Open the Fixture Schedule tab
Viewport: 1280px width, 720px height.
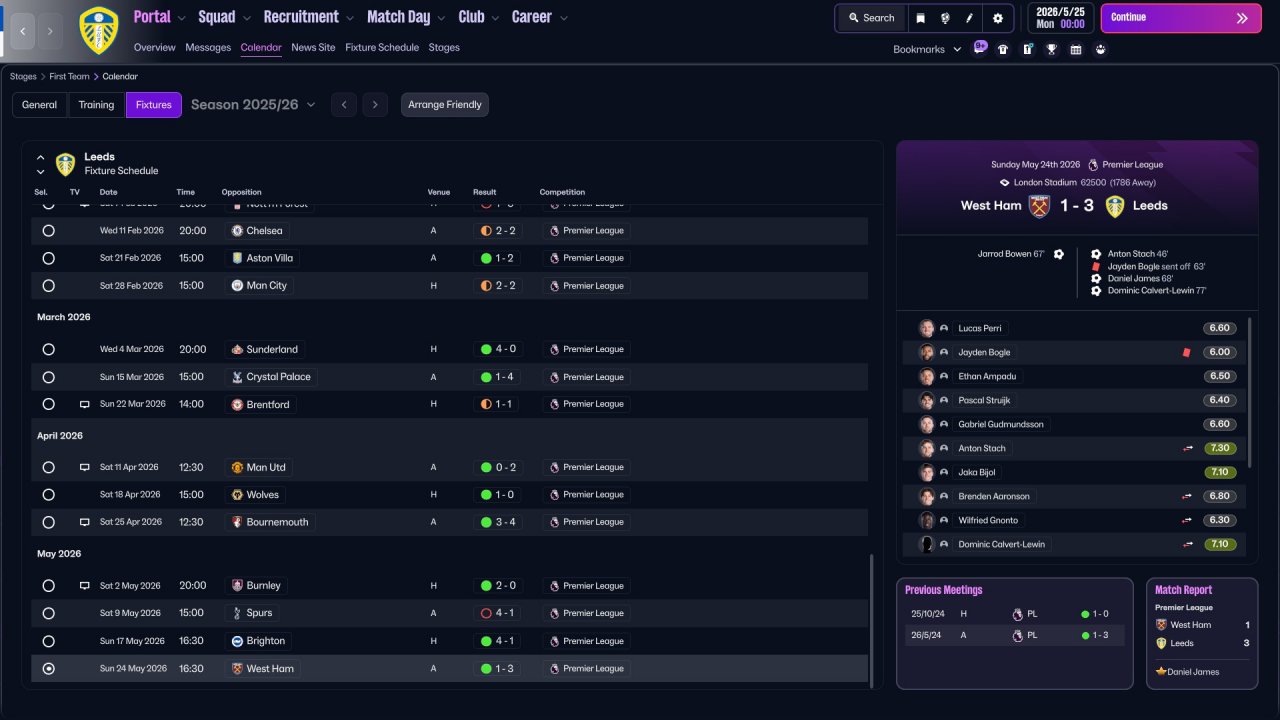tap(382, 48)
